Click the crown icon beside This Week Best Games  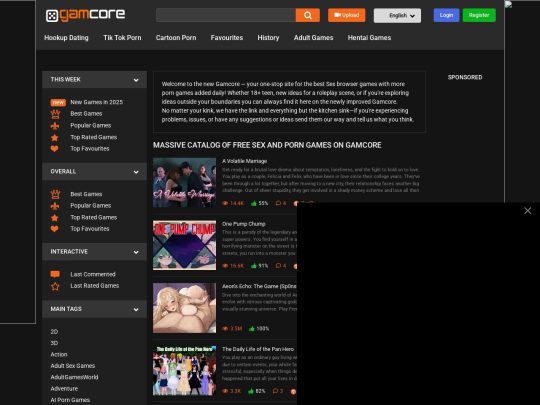click(55, 114)
